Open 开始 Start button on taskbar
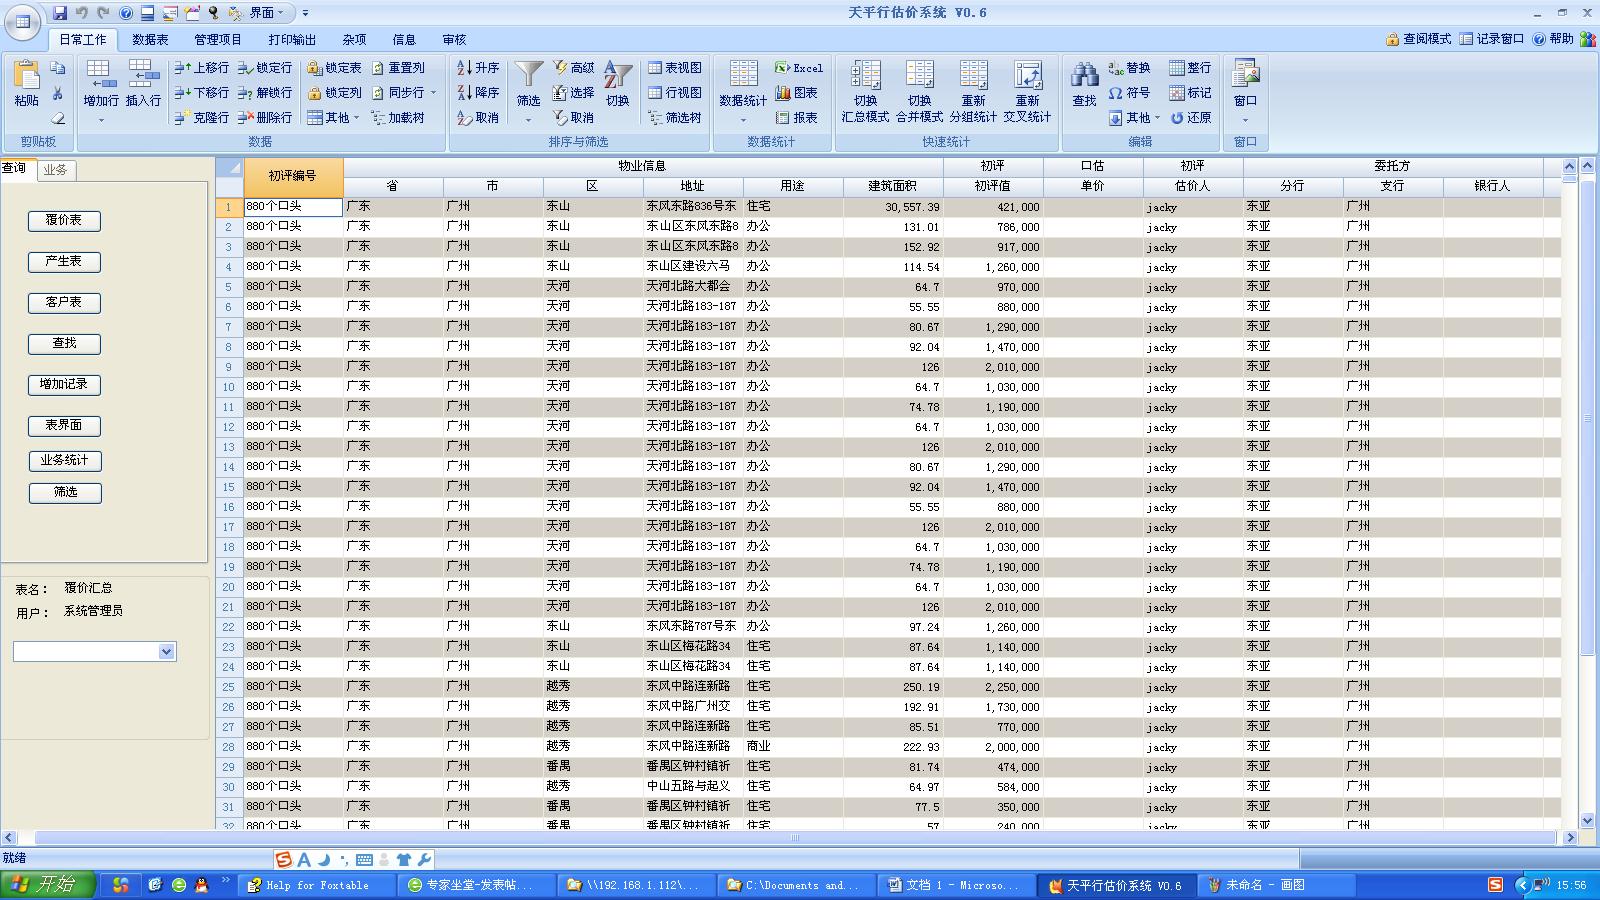 pyautogui.click(x=48, y=885)
